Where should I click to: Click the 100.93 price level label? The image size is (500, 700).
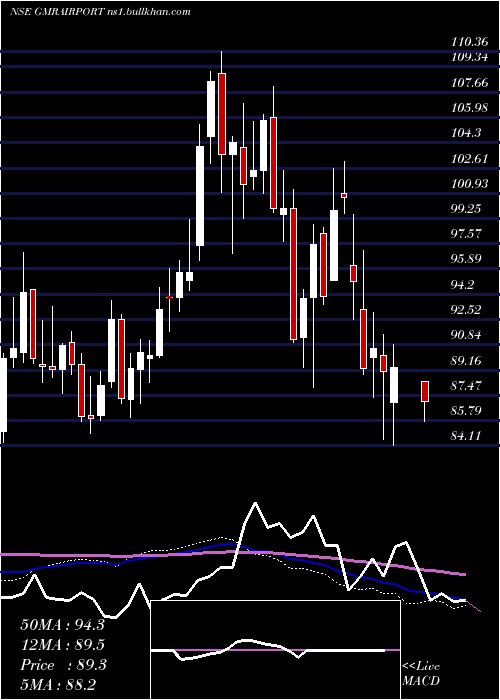(470, 184)
